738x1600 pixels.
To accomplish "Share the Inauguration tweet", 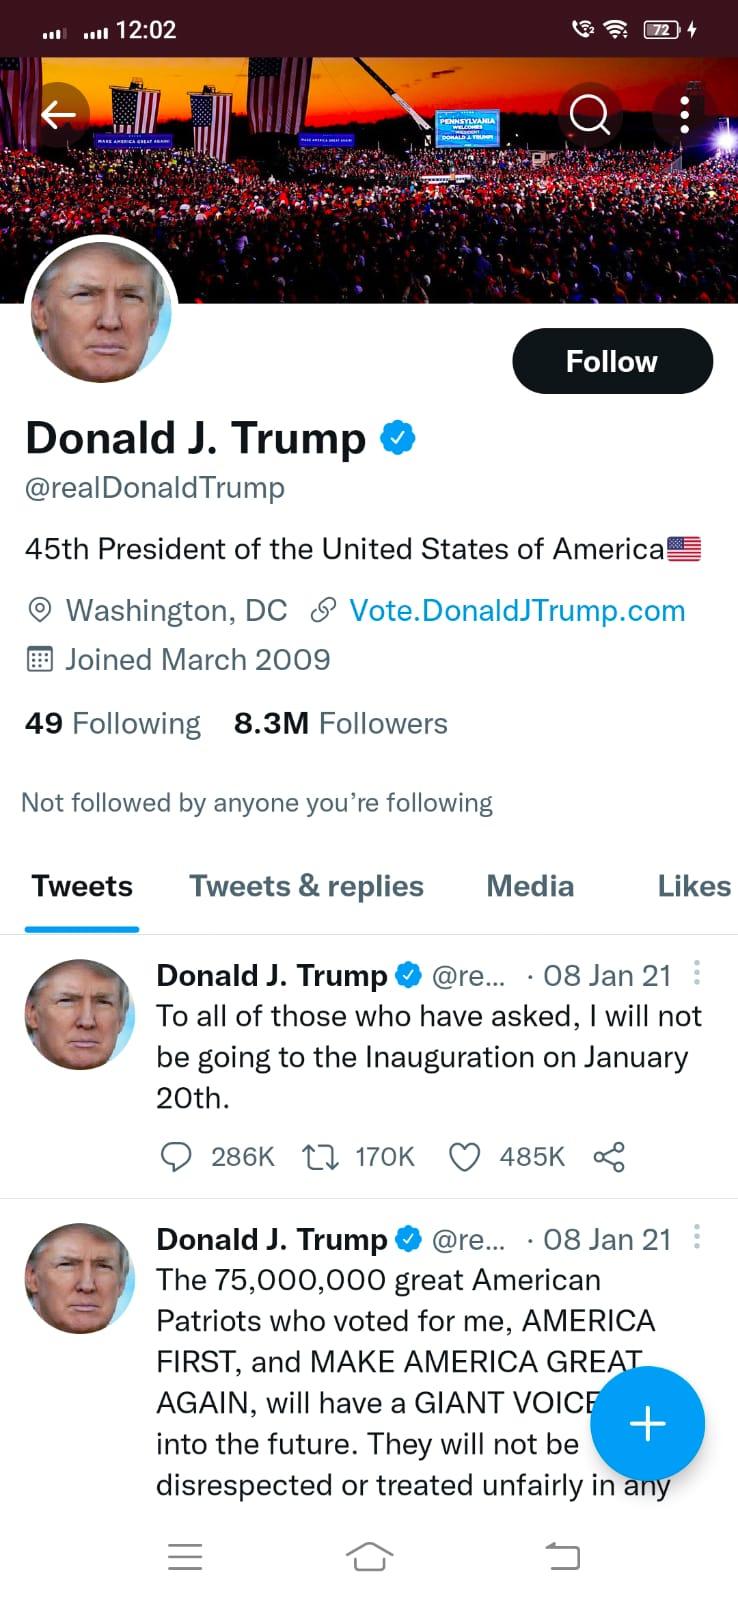I will pos(609,1157).
